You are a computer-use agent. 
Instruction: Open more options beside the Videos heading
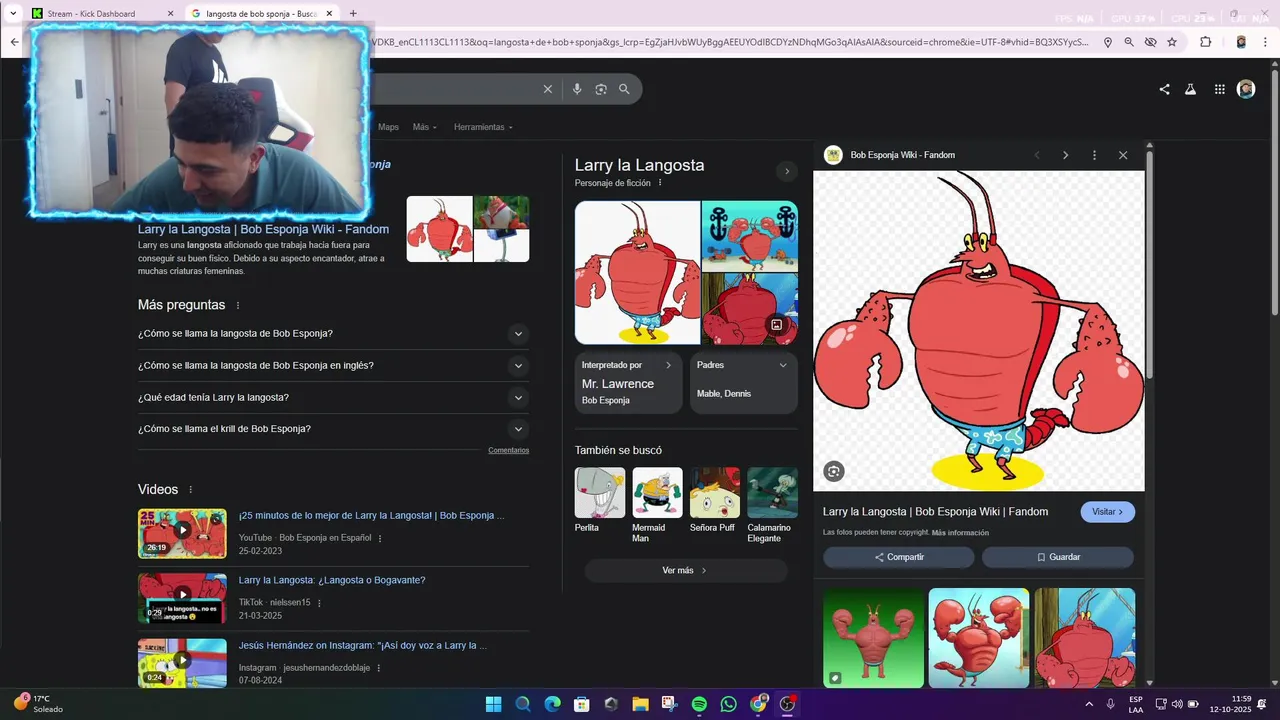[x=190, y=490]
